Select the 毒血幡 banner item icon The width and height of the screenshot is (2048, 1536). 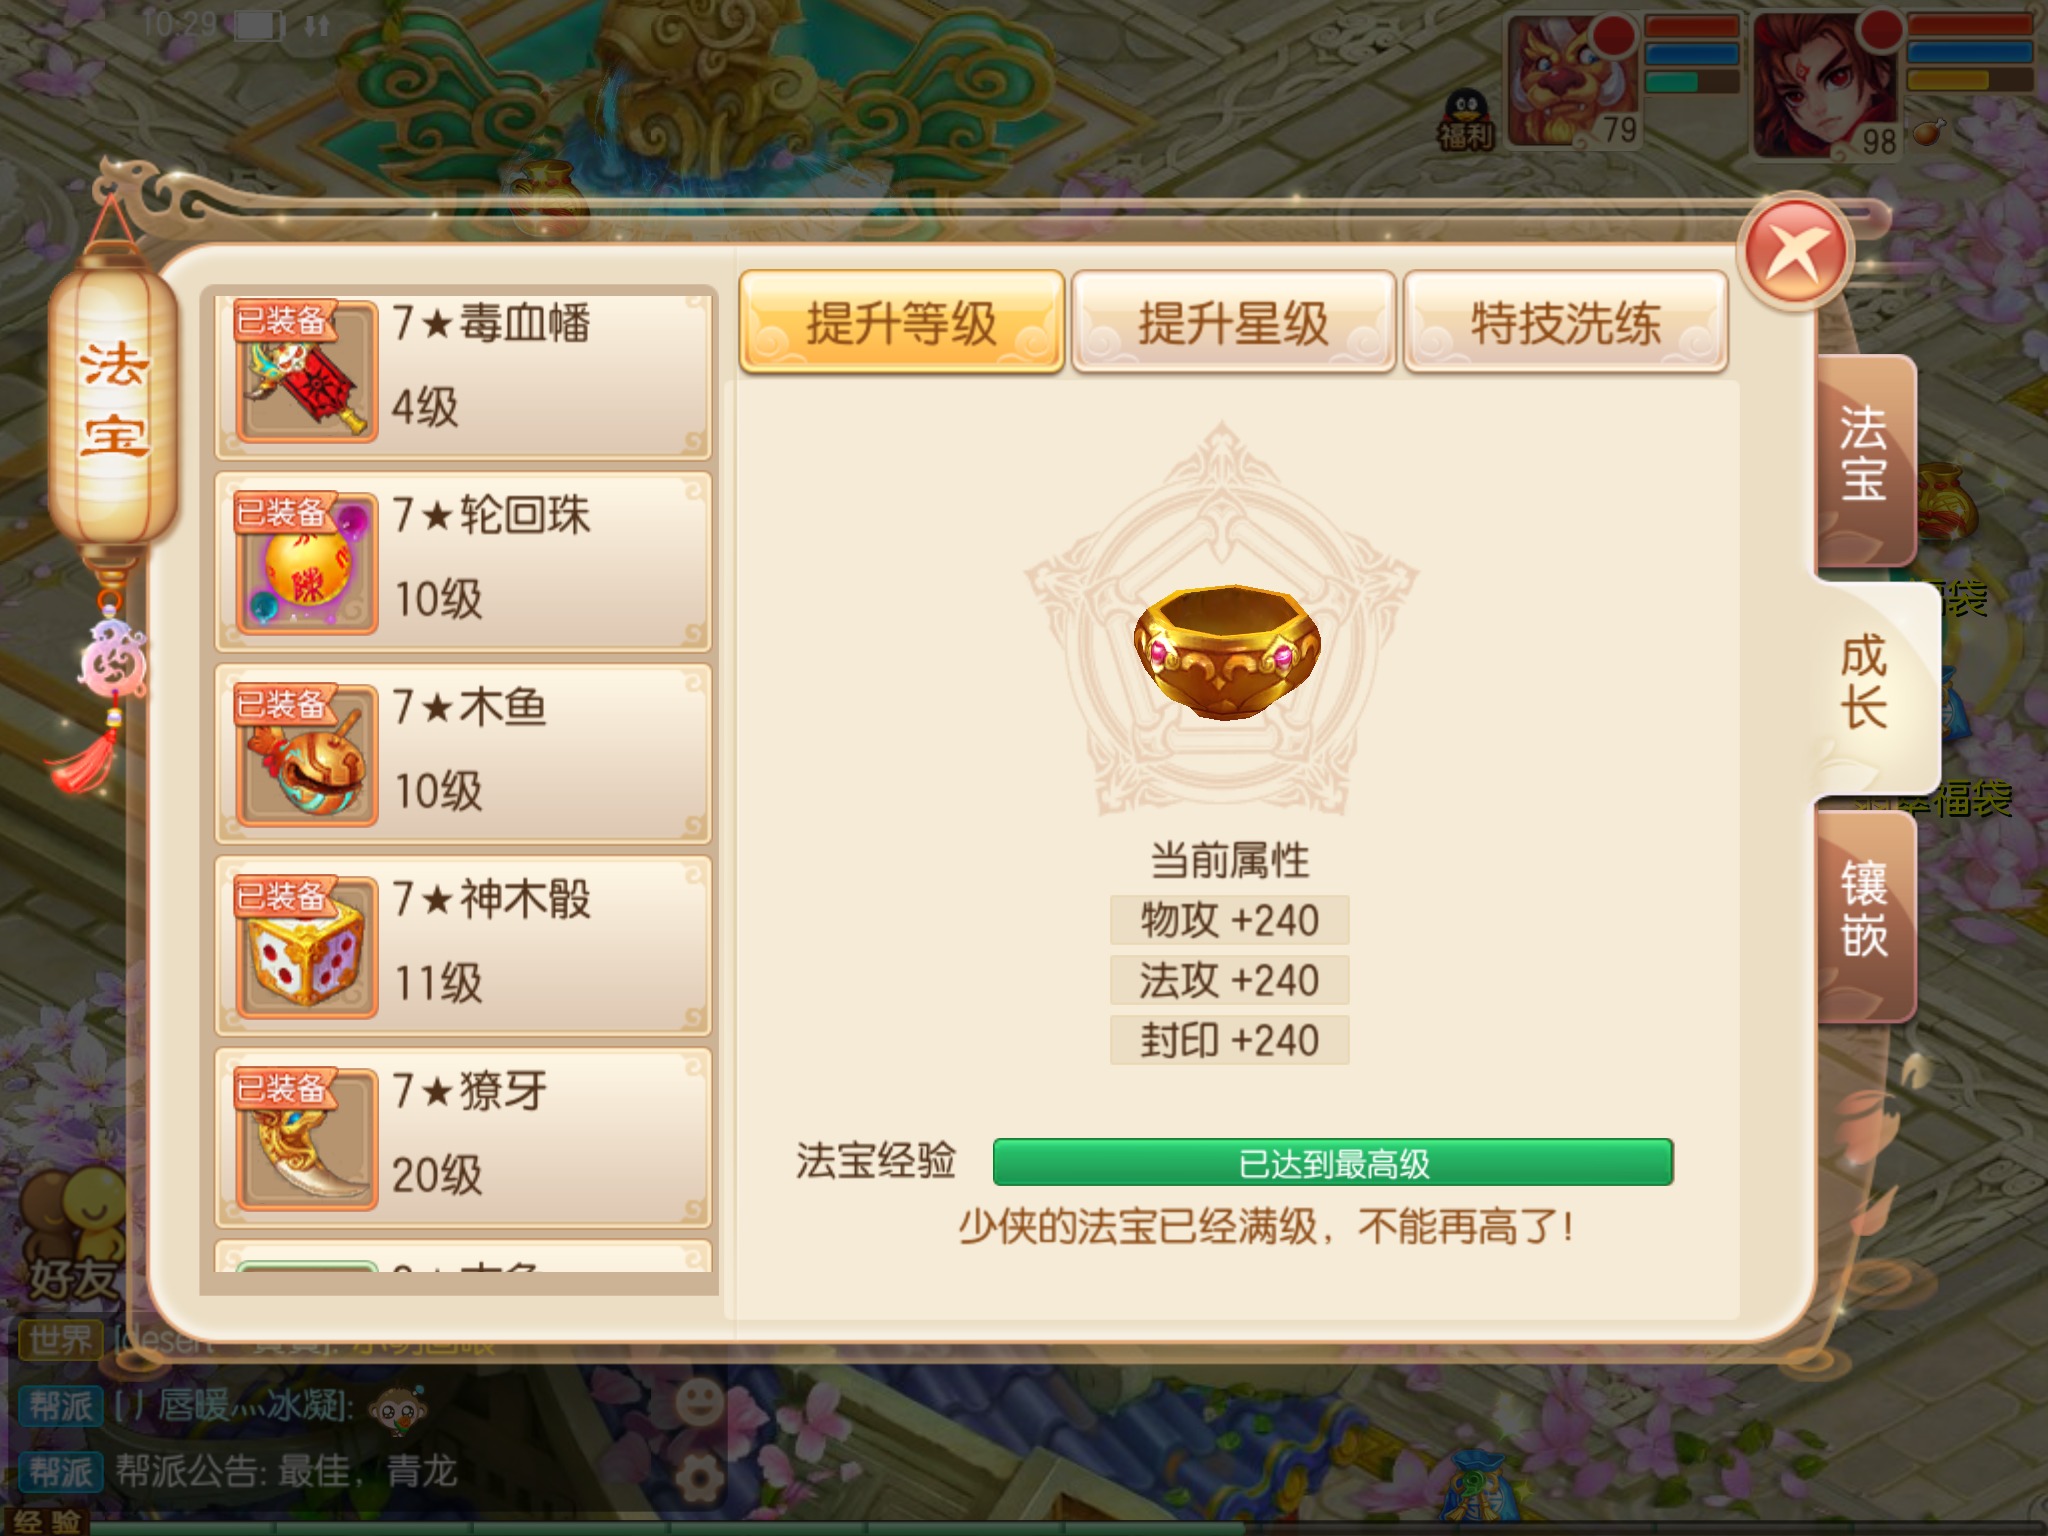(307, 372)
